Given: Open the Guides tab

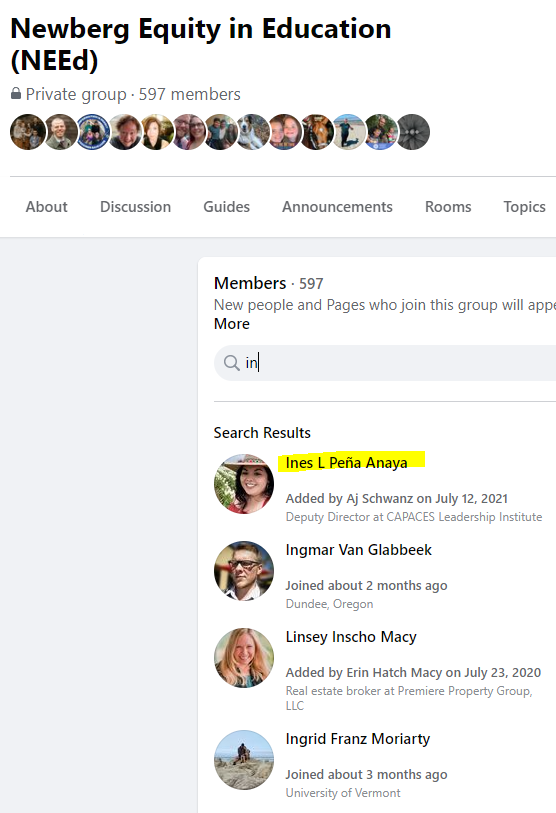Looking at the screenshot, I should click(x=227, y=207).
